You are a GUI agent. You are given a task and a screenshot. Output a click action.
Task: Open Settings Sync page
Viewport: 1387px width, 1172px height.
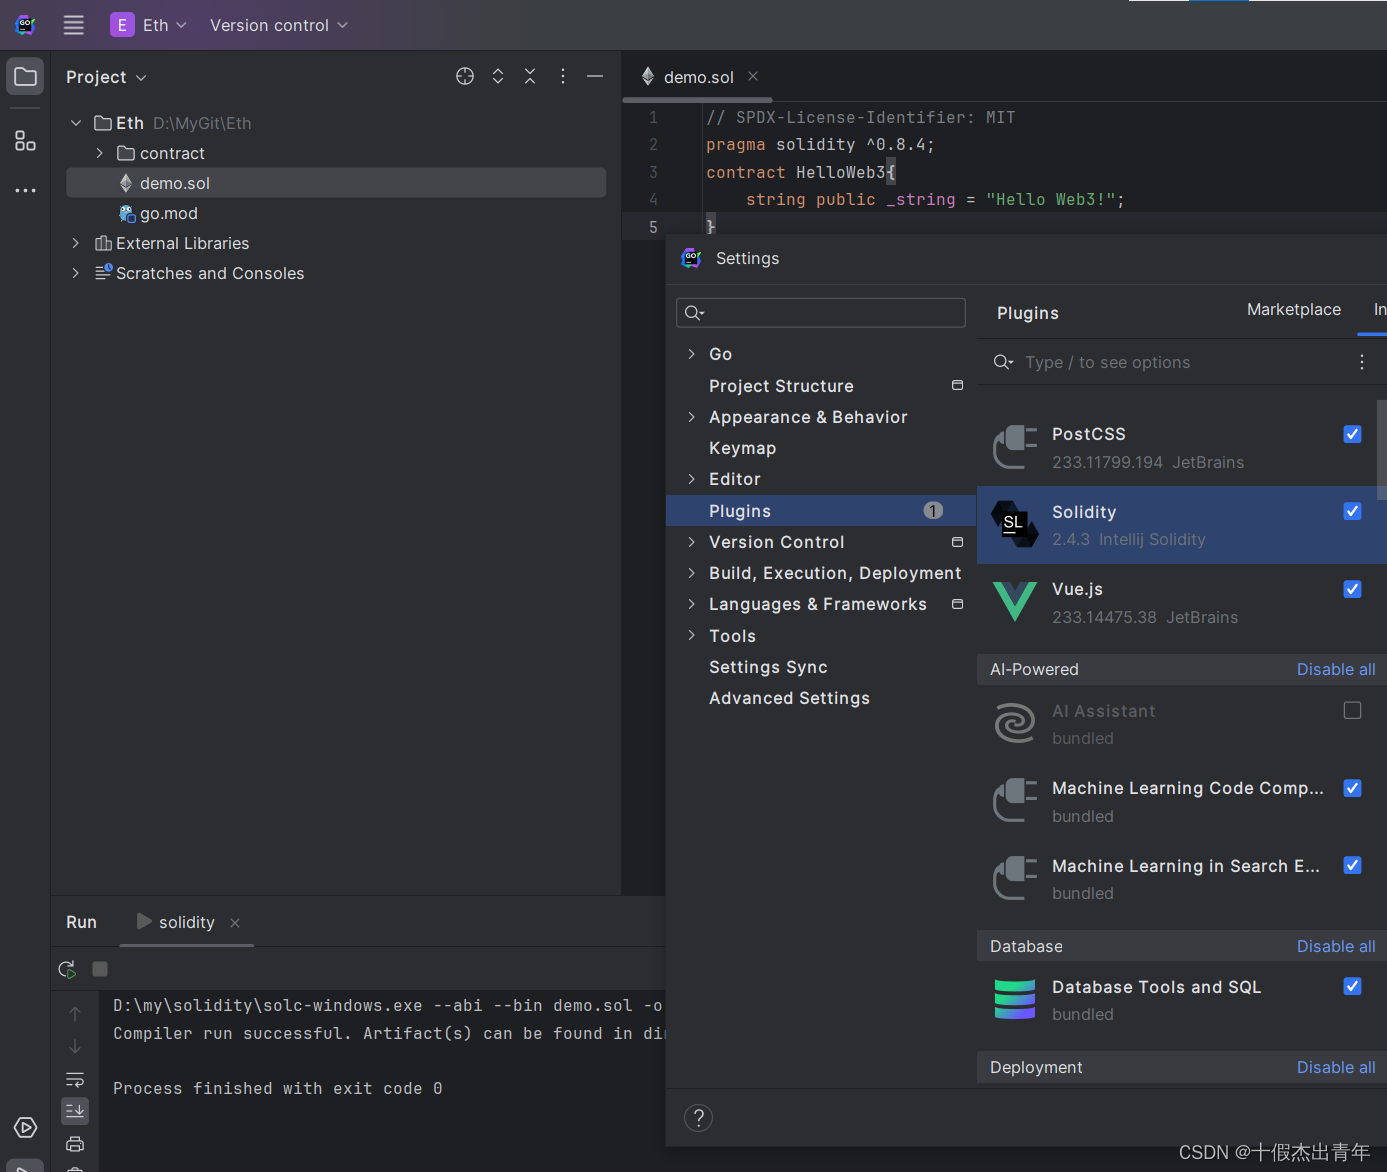(x=768, y=667)
